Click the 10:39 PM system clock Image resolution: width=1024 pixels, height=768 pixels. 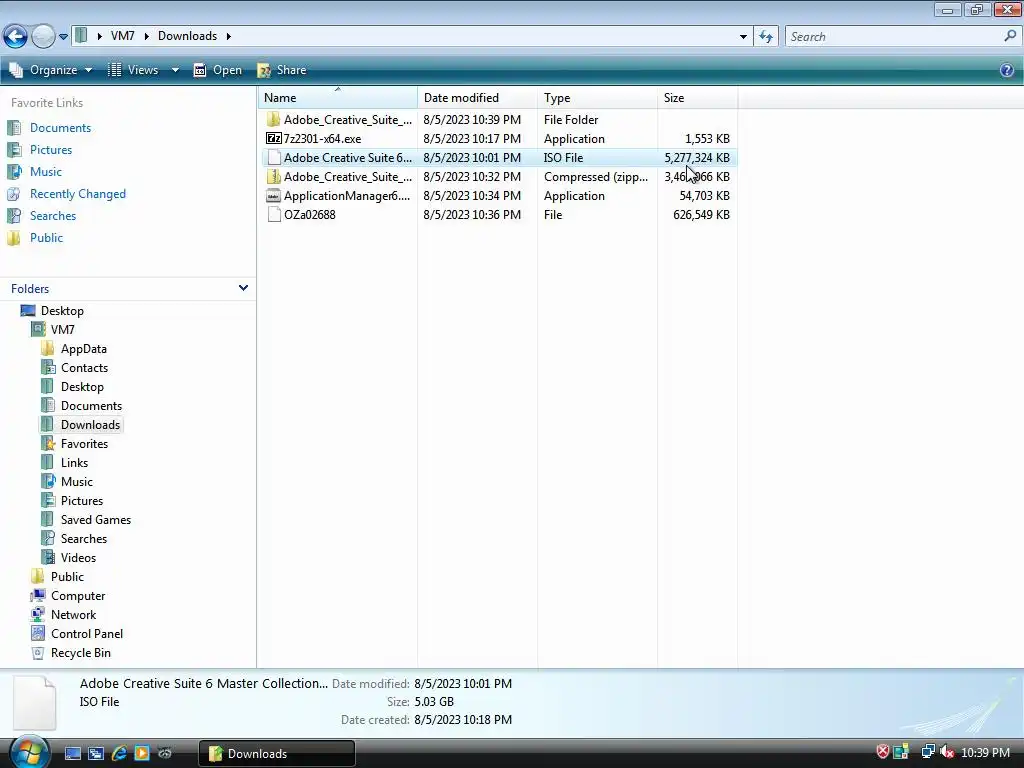985,753
